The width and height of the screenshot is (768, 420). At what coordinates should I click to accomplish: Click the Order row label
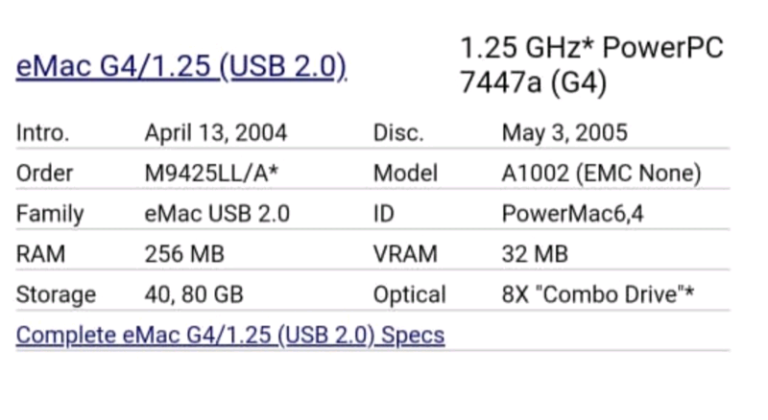point(45,173)
